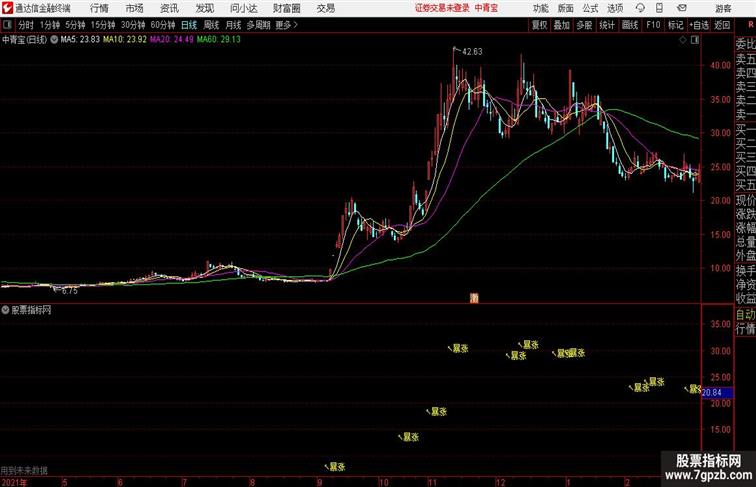
Task: Click the 现价 row in side panel
Action: point(745,200)
